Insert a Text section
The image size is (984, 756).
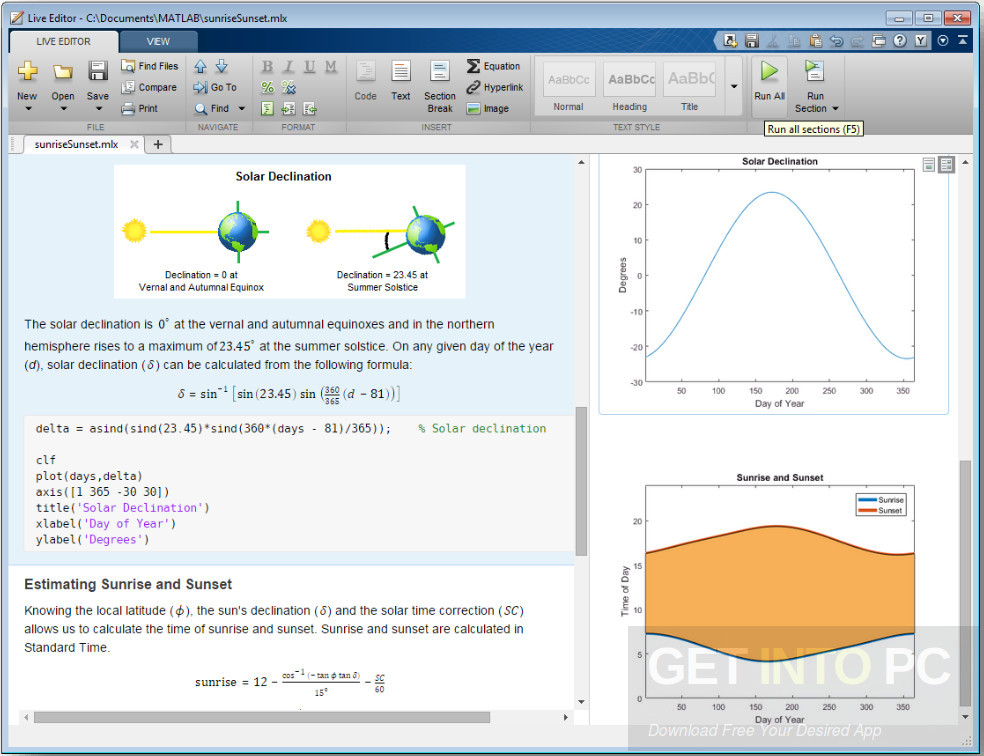(x=400, y=80)
